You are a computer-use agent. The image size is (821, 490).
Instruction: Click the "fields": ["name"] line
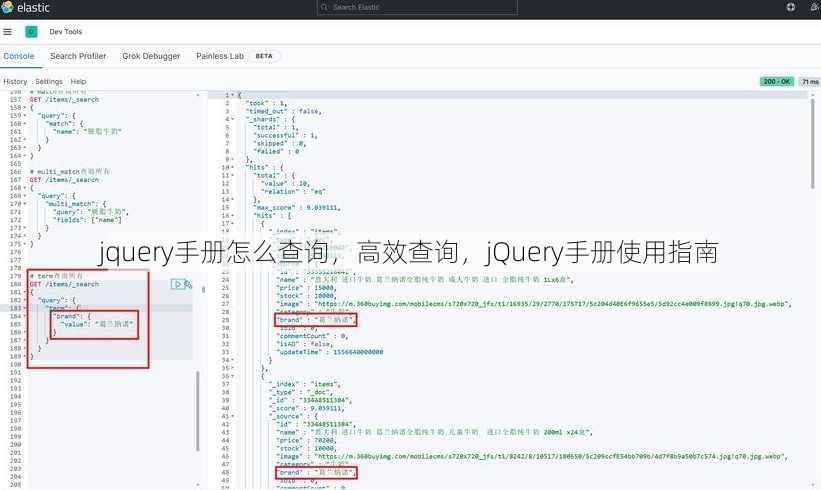(x=87, y=220)
